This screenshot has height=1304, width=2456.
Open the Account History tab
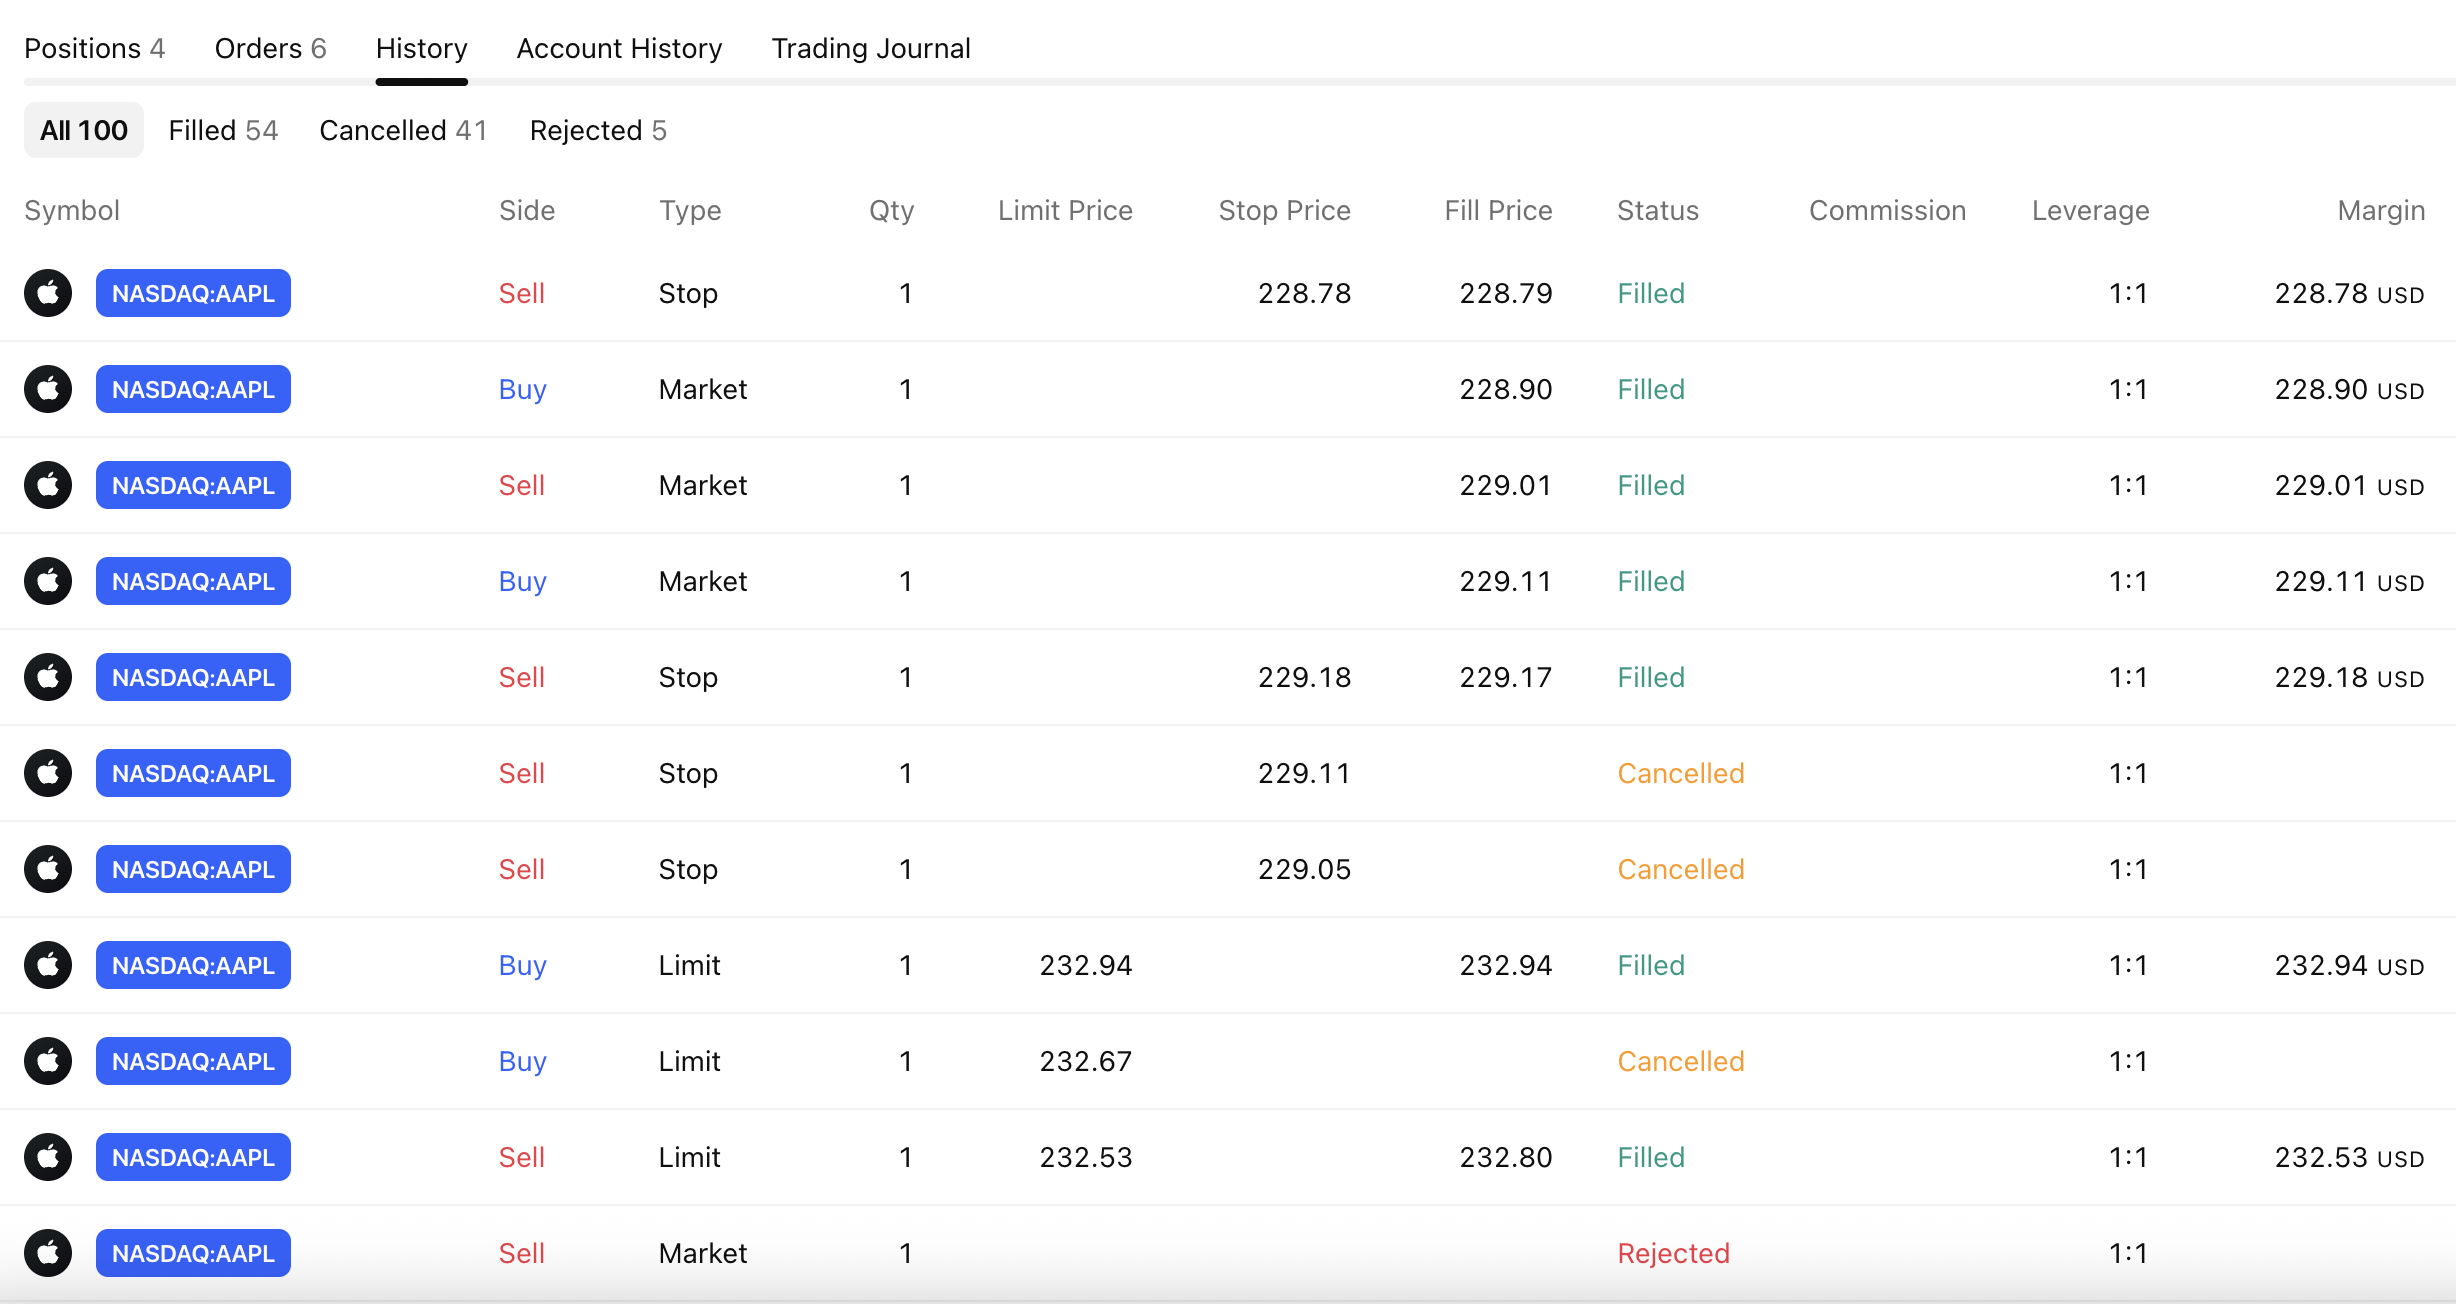(x=619, y=48)
